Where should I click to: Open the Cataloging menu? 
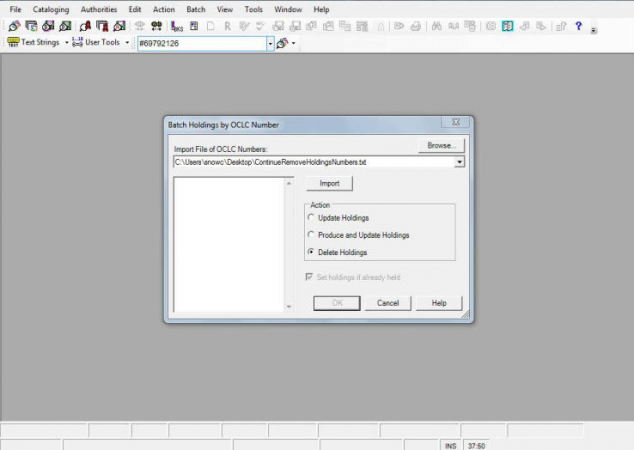point(51,9)
